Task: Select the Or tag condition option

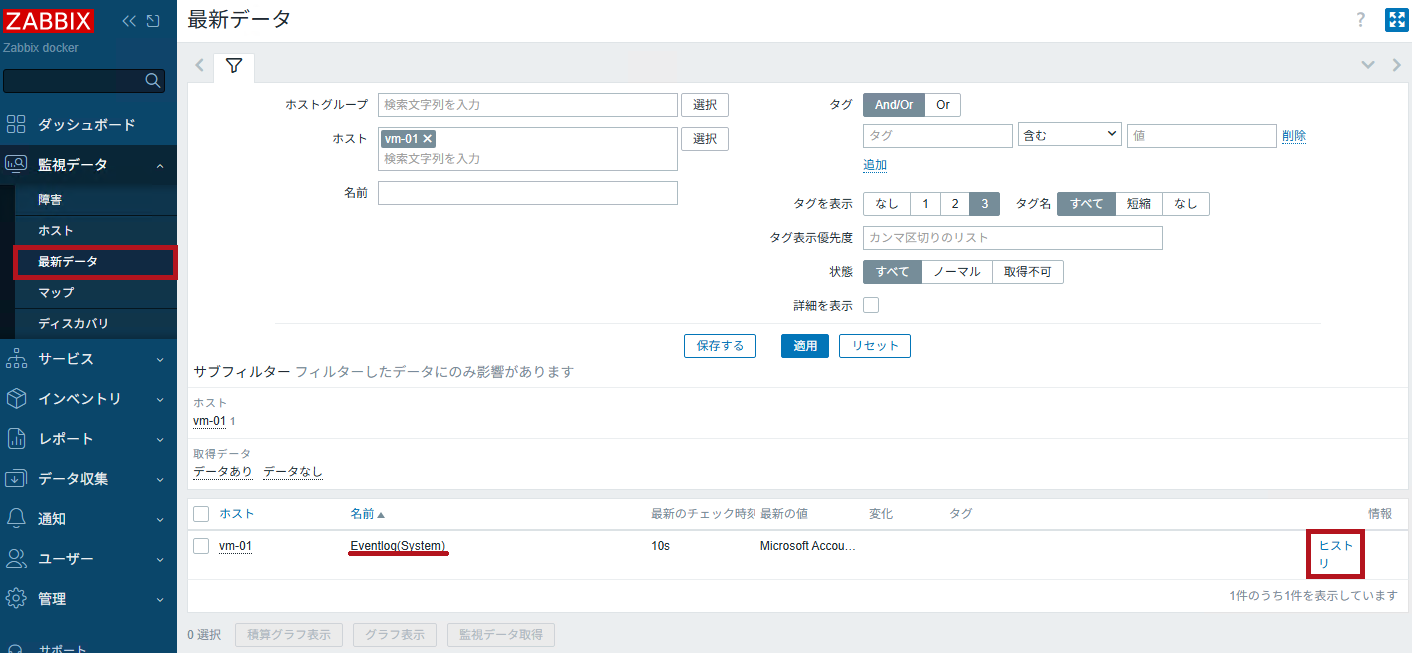Action: tap(942, 105)
